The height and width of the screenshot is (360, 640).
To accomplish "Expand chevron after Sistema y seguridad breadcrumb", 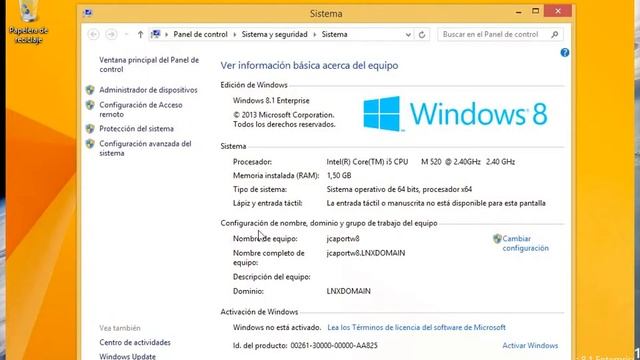I will tap(315, 35).
